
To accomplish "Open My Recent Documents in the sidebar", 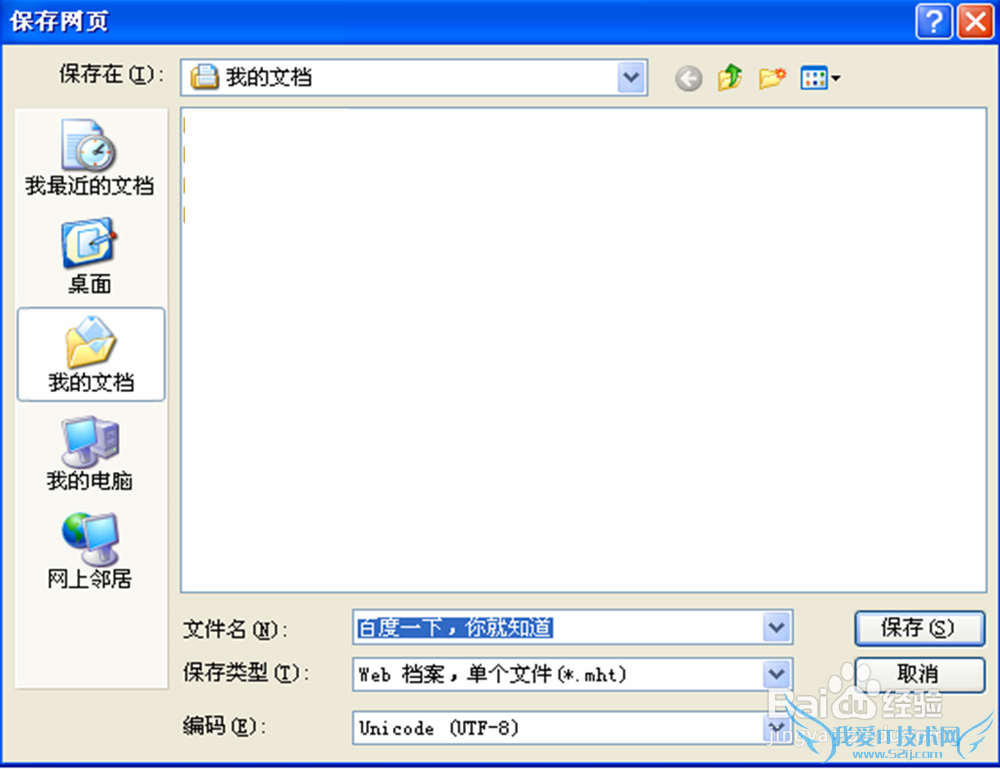I will click(90, 157).
